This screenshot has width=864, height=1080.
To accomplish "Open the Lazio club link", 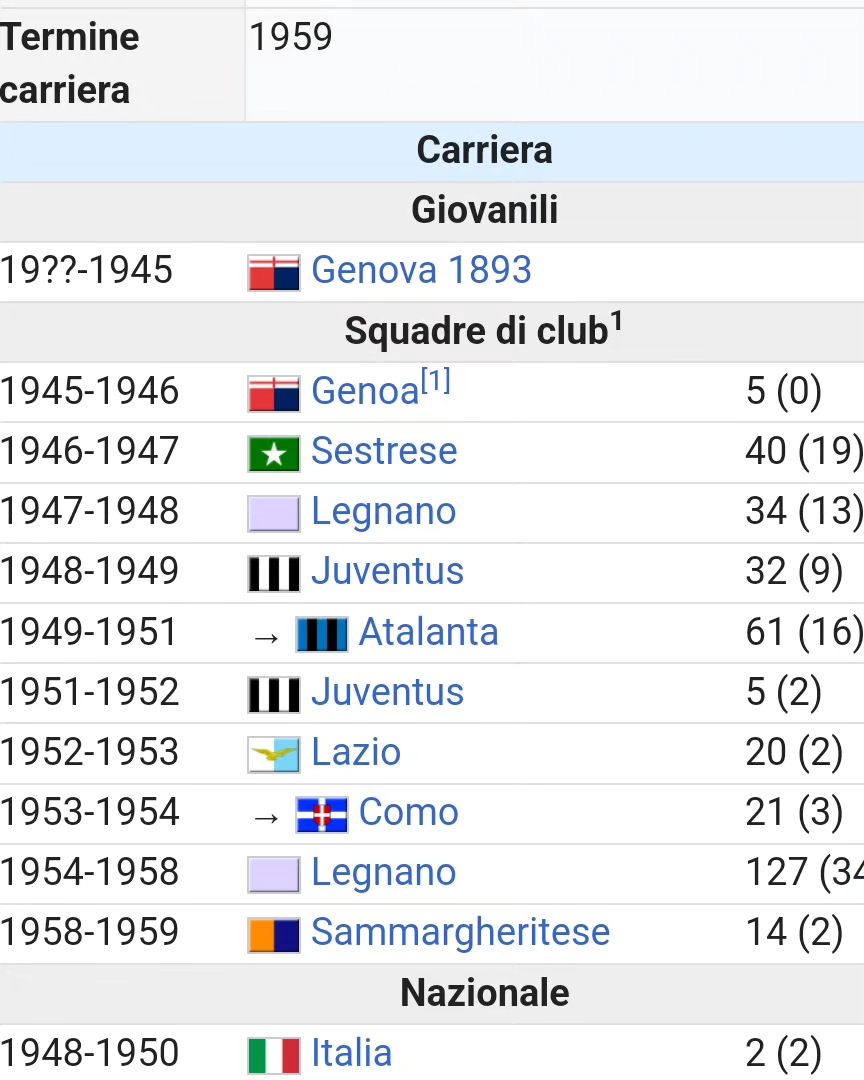I will pos(356,752).
